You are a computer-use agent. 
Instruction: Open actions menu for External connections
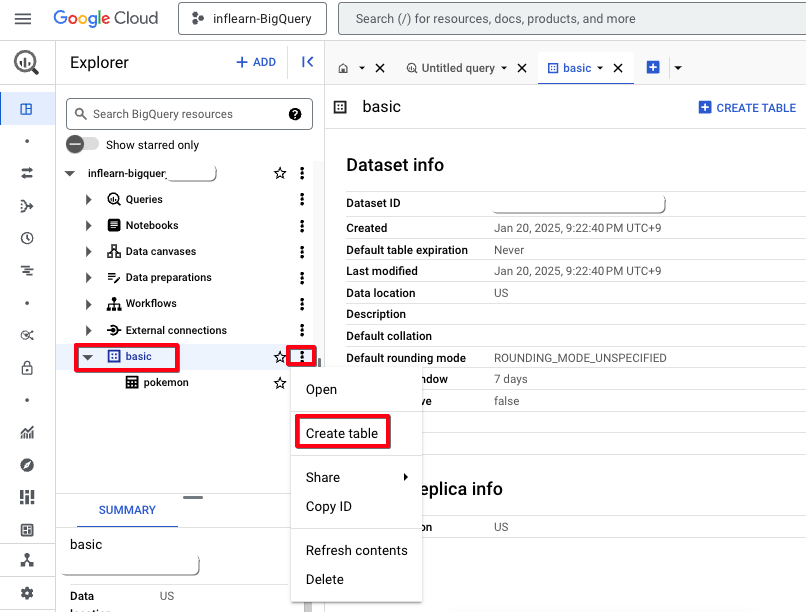coord(302,330)
